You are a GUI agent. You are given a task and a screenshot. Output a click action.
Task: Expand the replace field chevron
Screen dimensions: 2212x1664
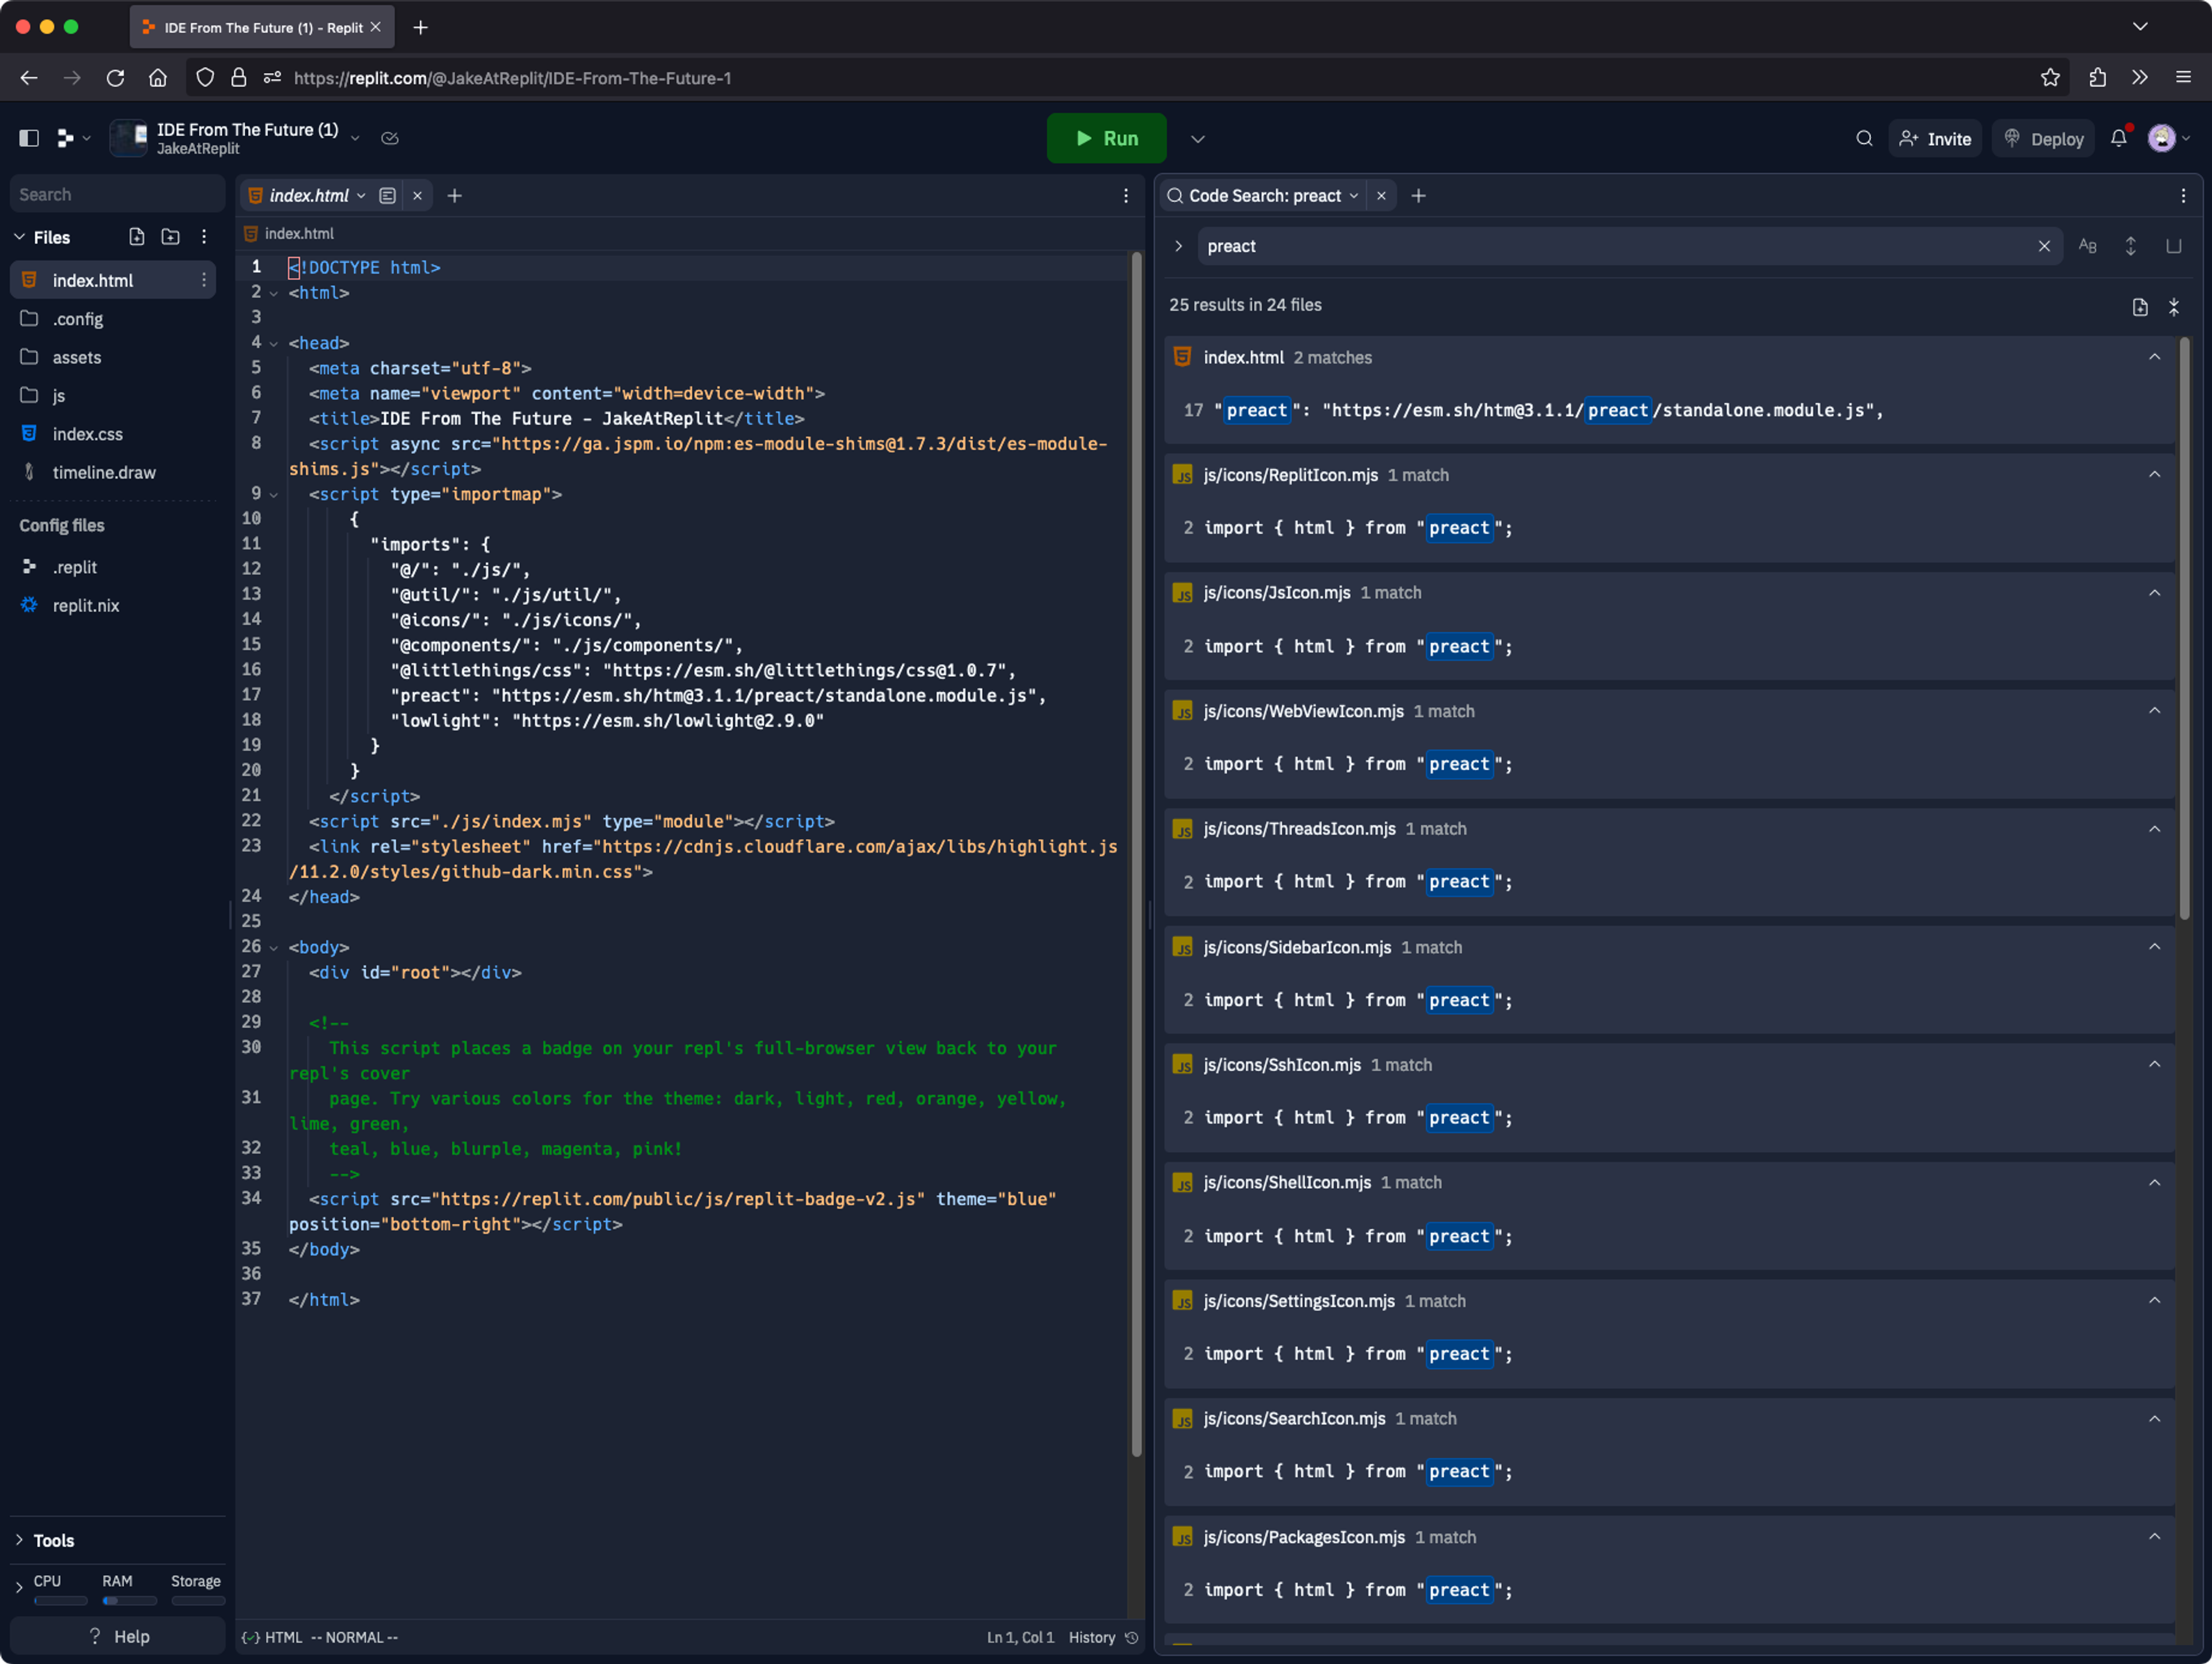click(1179, 246)
